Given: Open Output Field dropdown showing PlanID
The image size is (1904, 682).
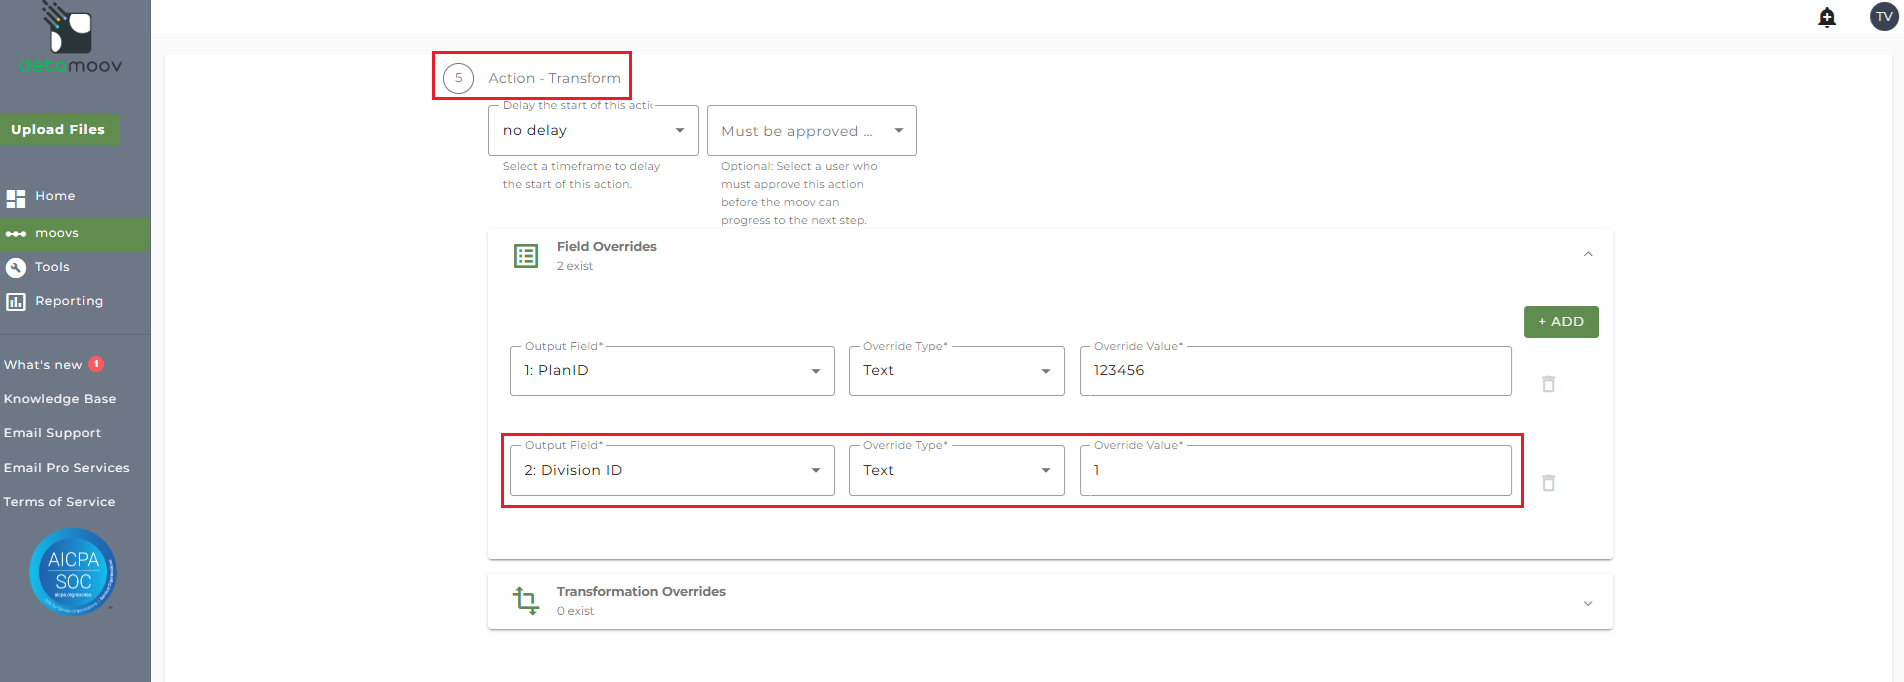Looking at the screenshot, I should point(672,371).
